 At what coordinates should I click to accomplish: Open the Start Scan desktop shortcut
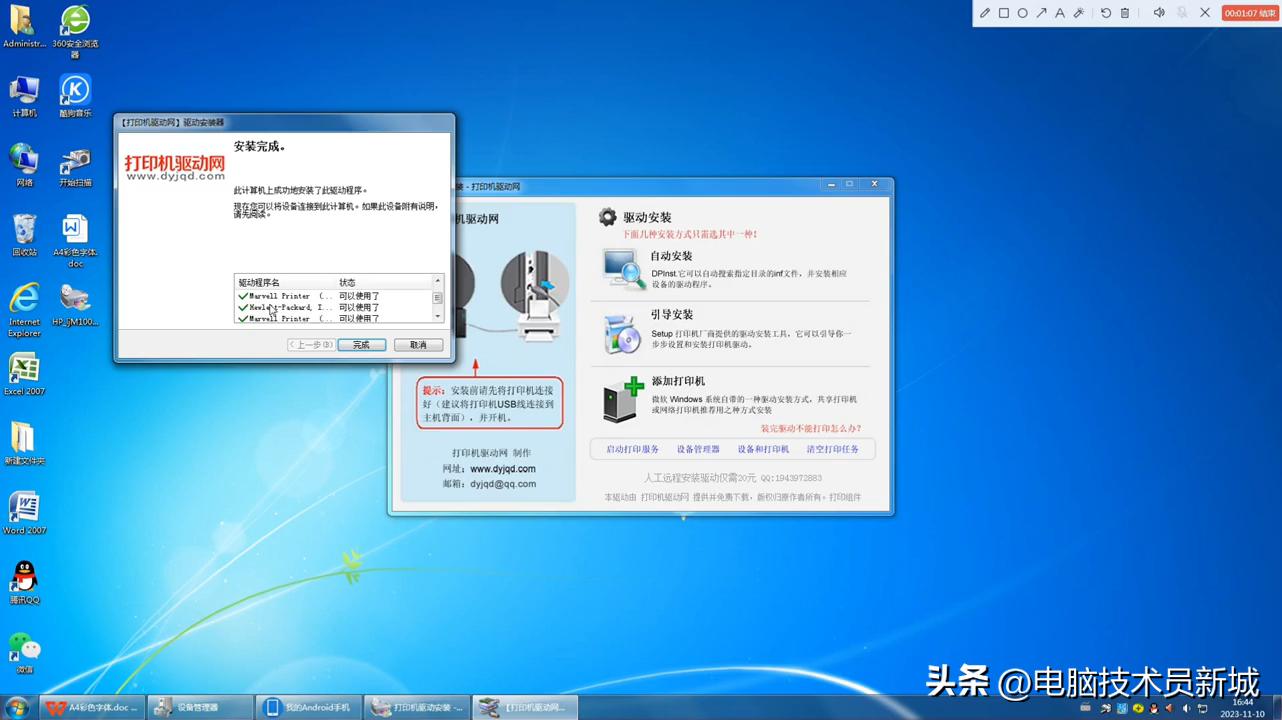(75, 165)
